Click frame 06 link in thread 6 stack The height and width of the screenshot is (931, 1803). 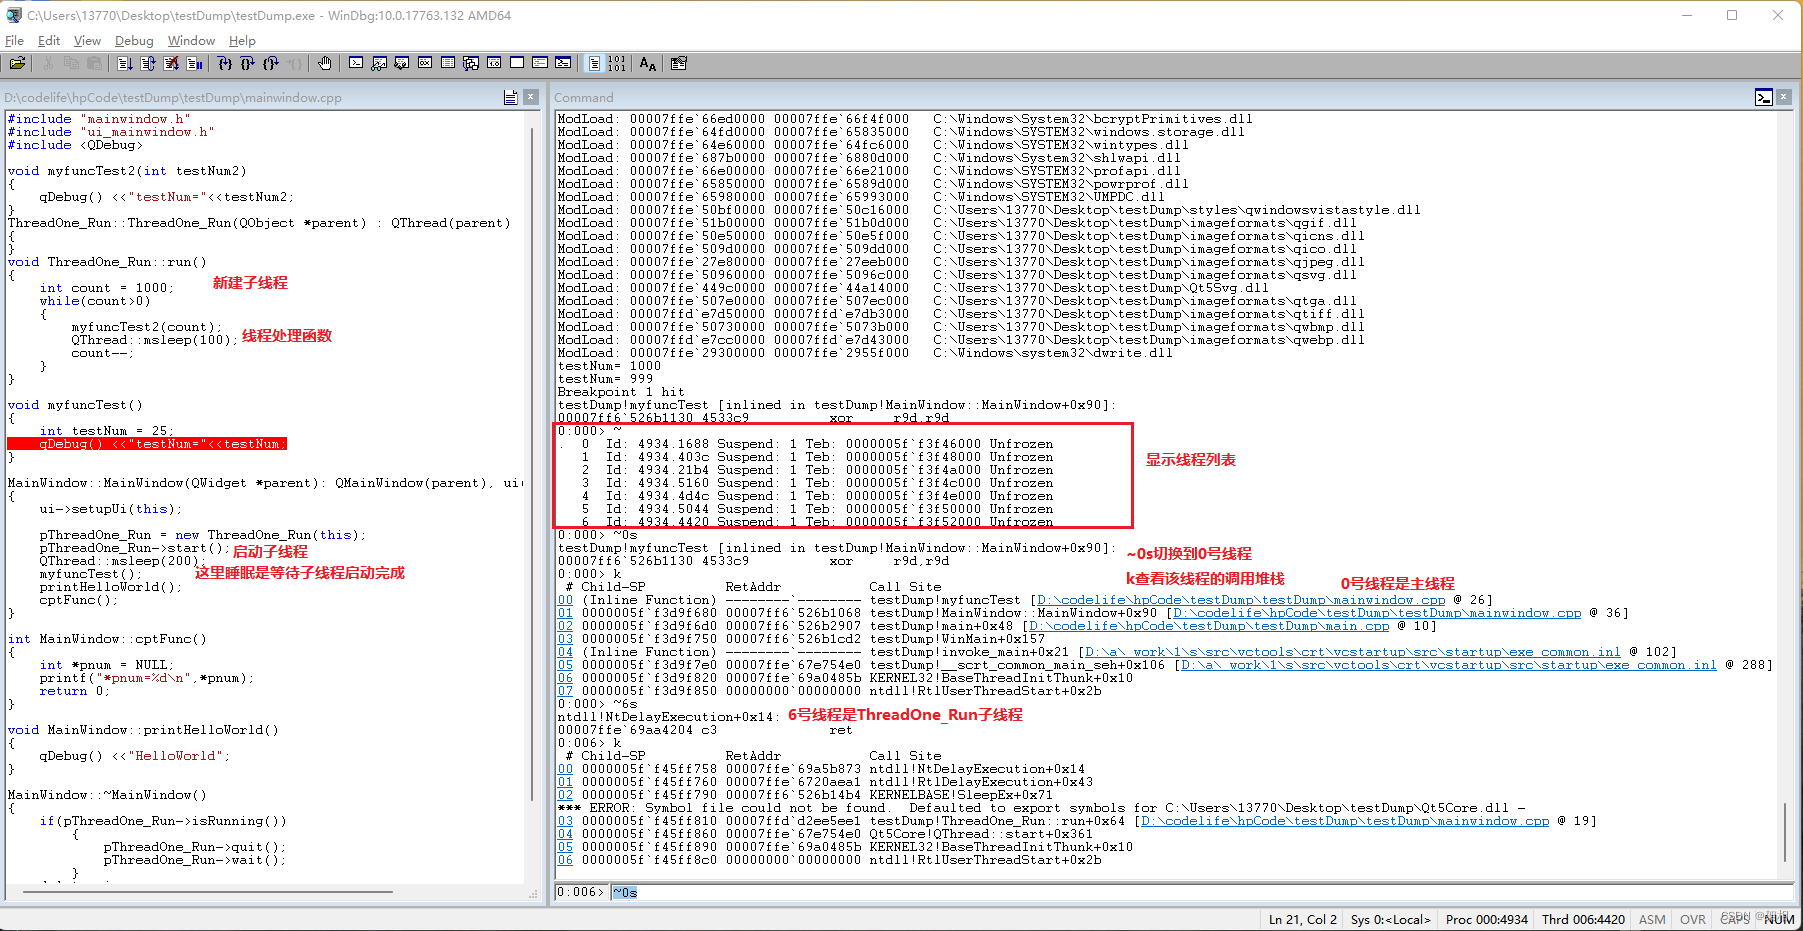coord(565,860)
